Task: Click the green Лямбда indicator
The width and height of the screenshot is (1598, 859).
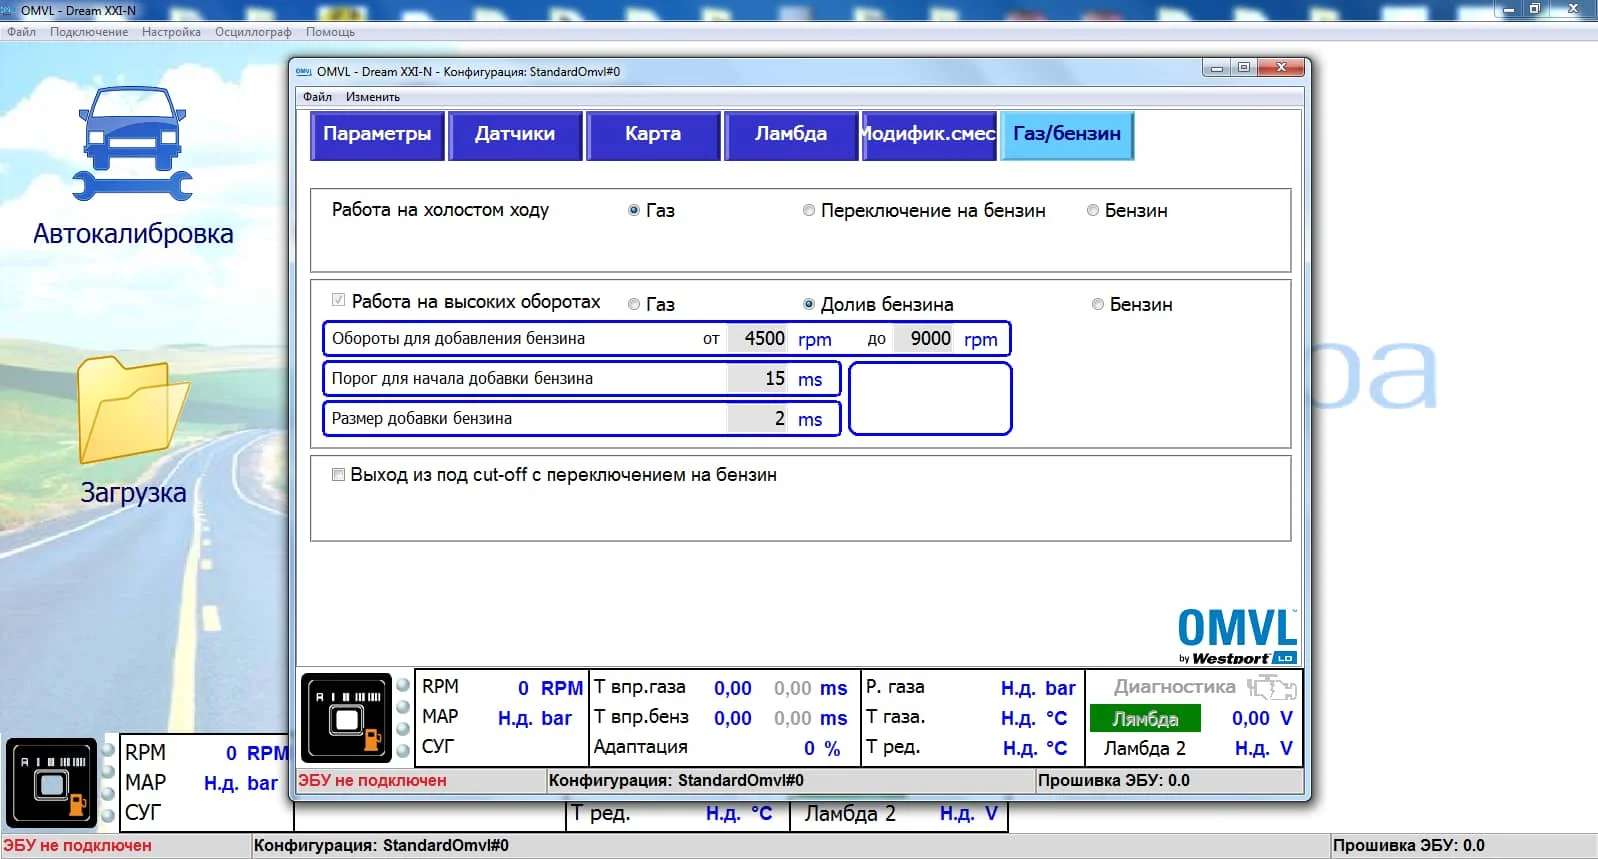Action: 1145,719
